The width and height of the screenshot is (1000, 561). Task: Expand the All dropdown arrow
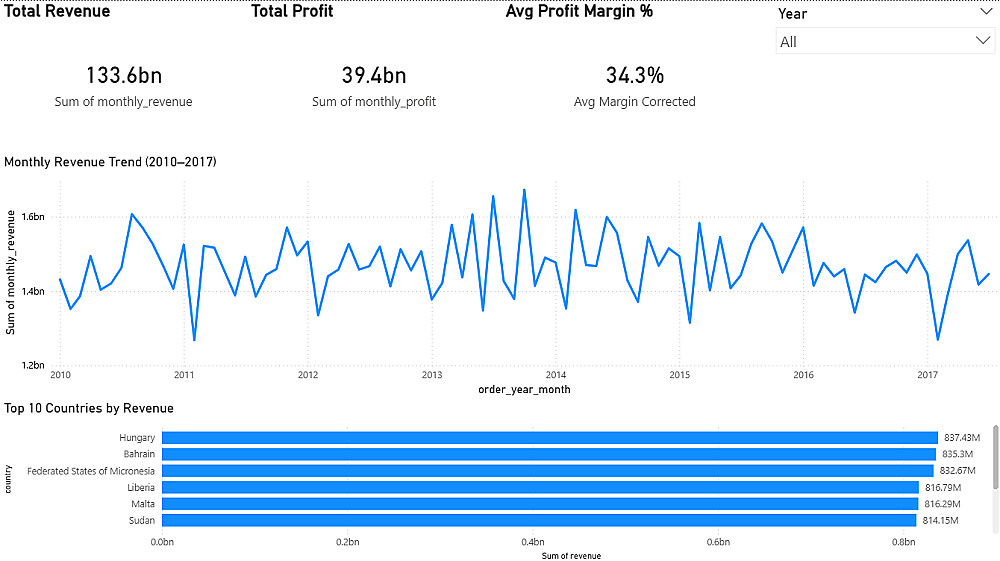coord(983,41)
